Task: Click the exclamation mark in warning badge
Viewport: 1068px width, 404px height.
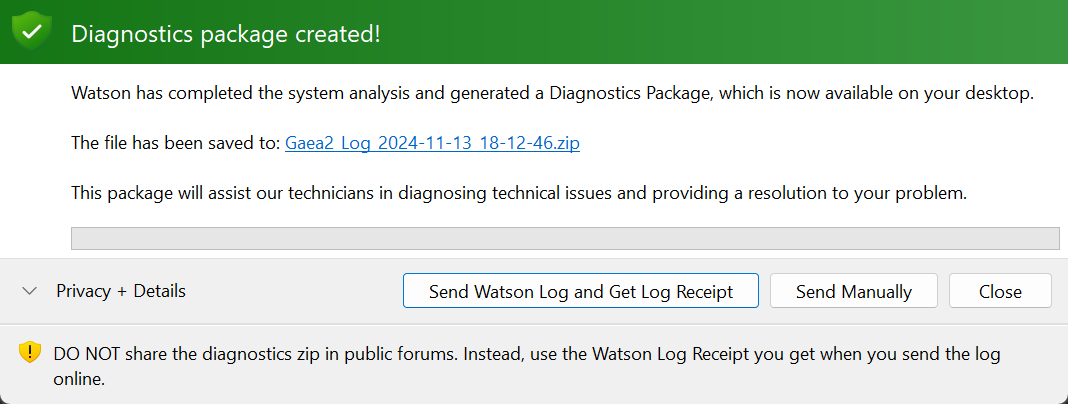Action: (x=31, y=352)
